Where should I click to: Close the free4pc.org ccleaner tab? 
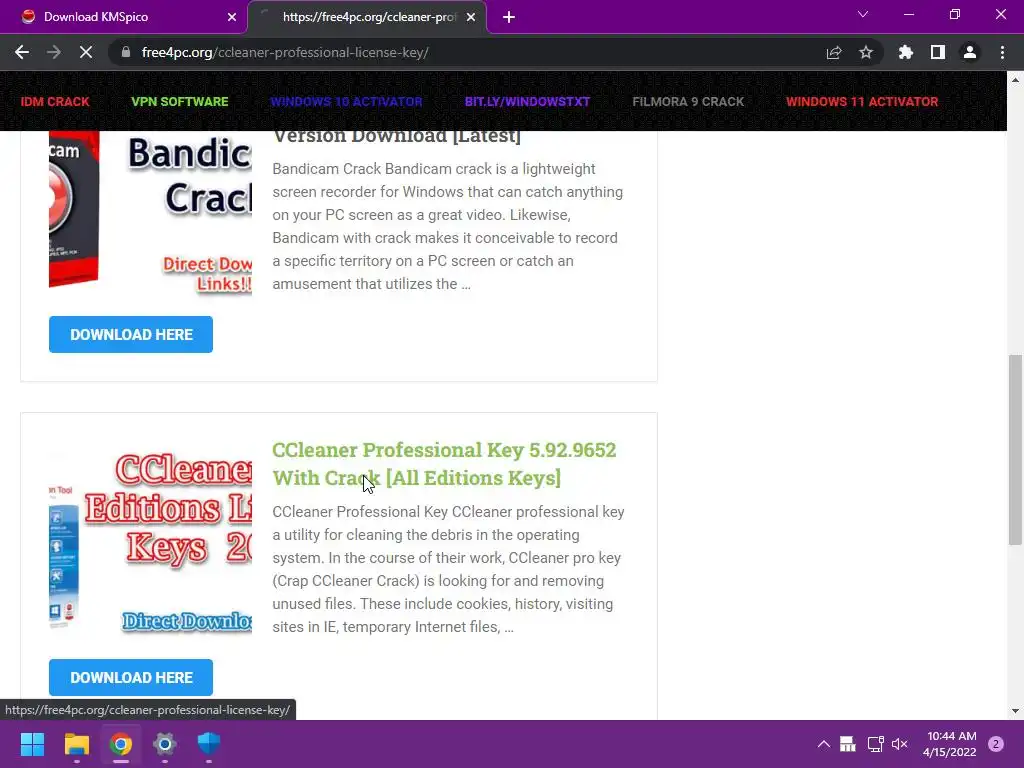point(471,17)
